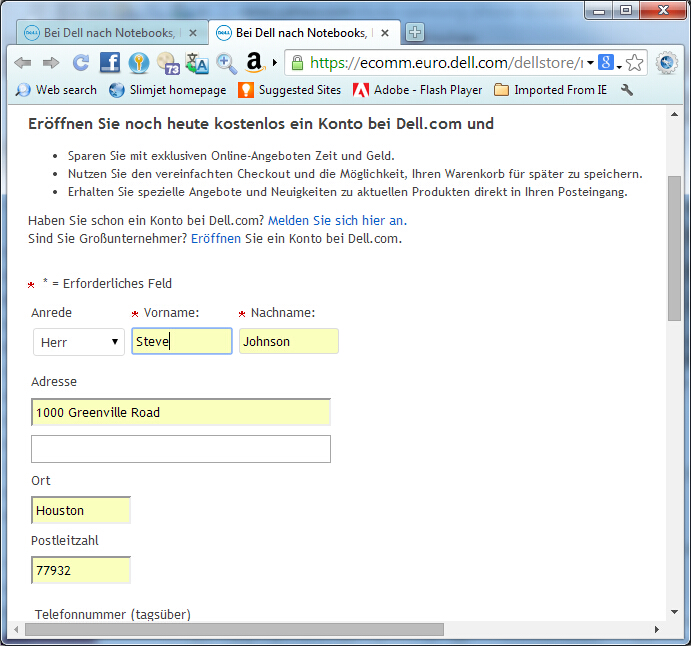
Task: Go back with the browser back arrow
Action: click(x=22, y=63)
